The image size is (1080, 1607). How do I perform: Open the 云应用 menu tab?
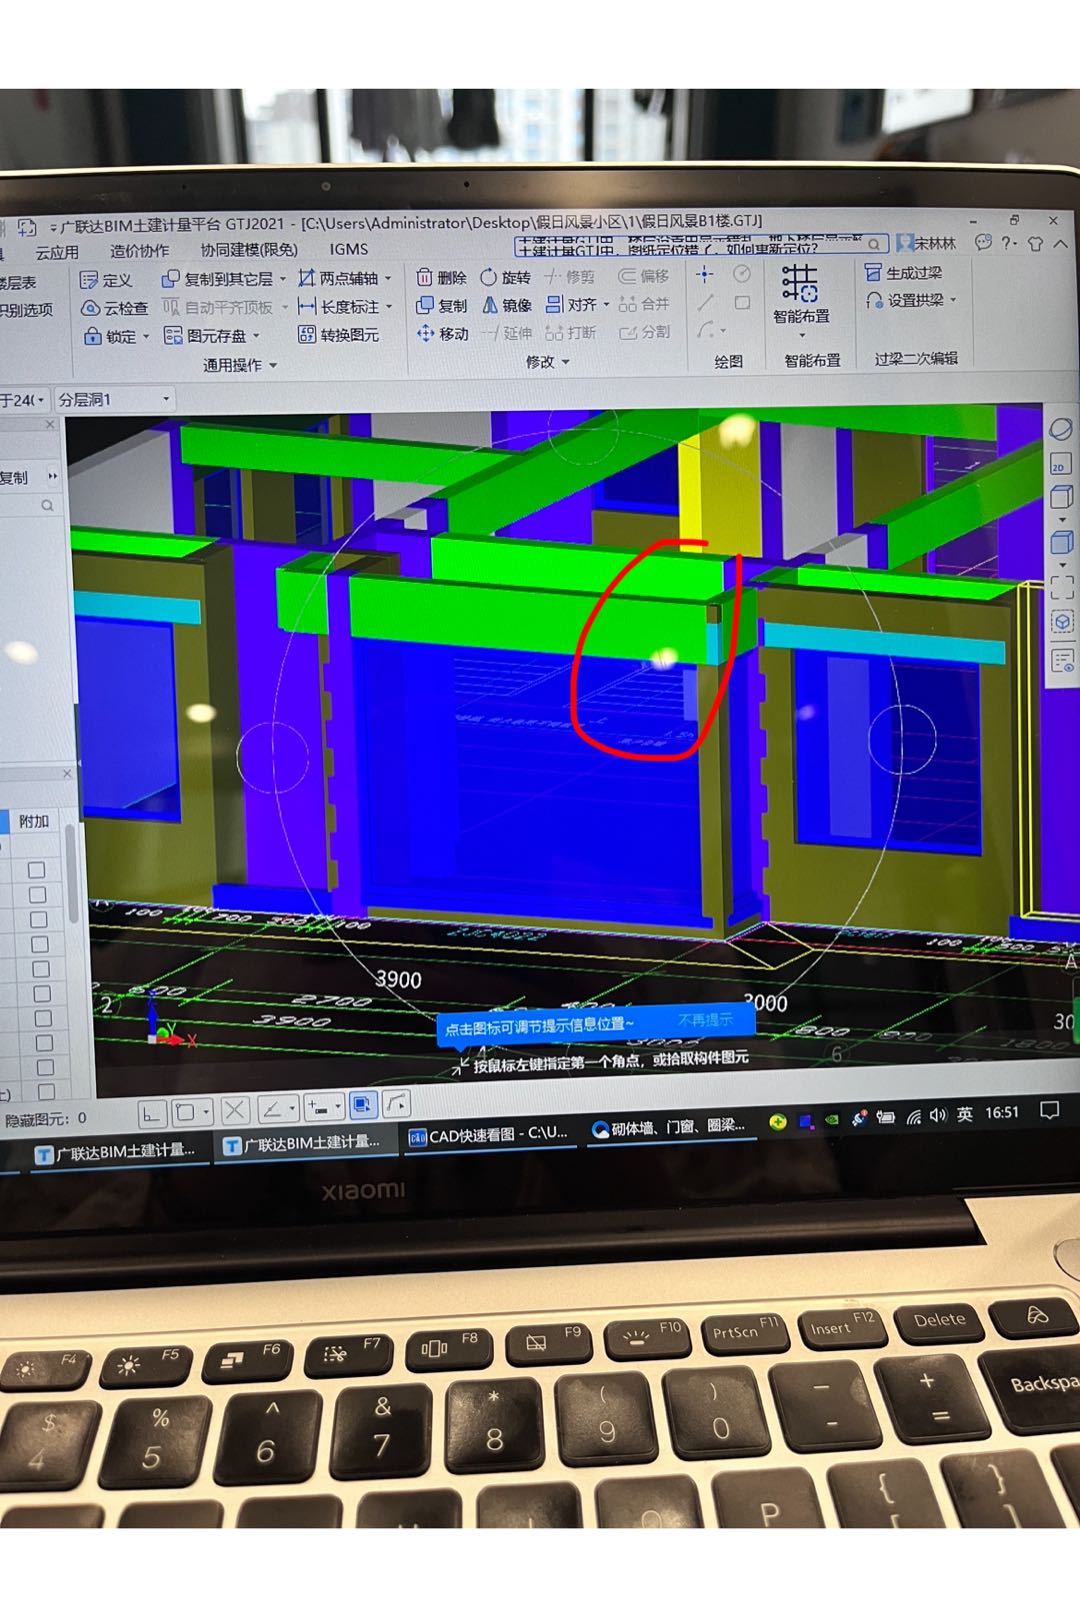click(57, 253)
